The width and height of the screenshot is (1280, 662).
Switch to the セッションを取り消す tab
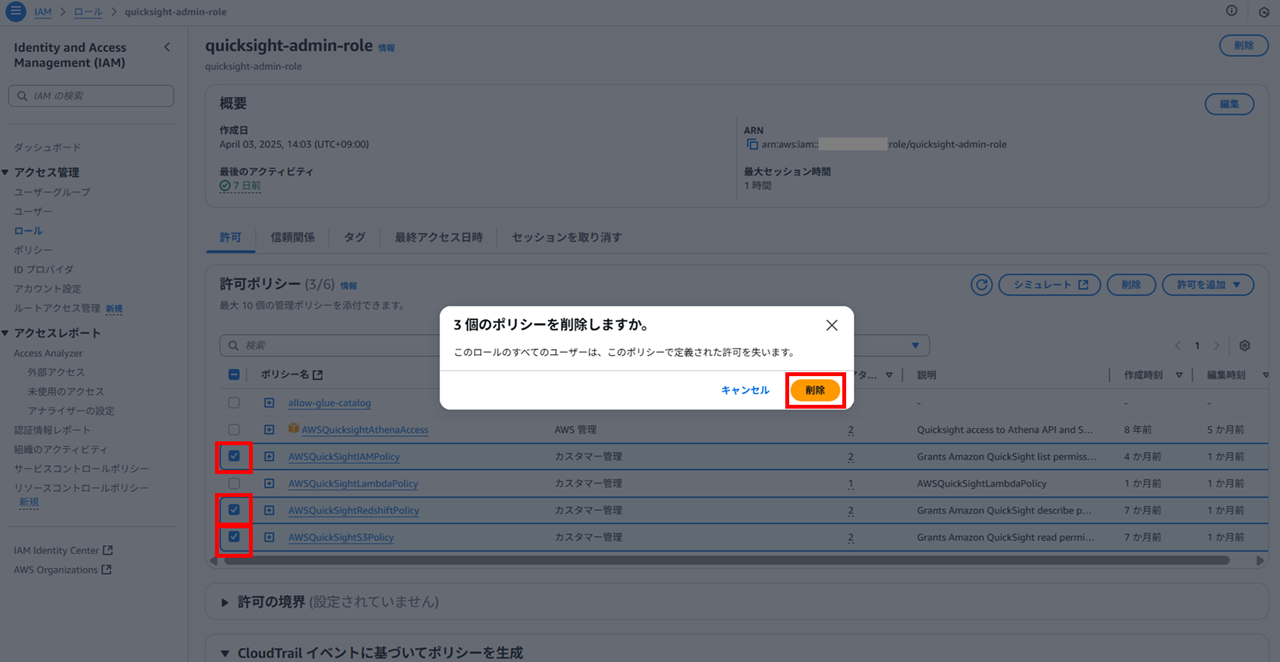coord(566,237)
